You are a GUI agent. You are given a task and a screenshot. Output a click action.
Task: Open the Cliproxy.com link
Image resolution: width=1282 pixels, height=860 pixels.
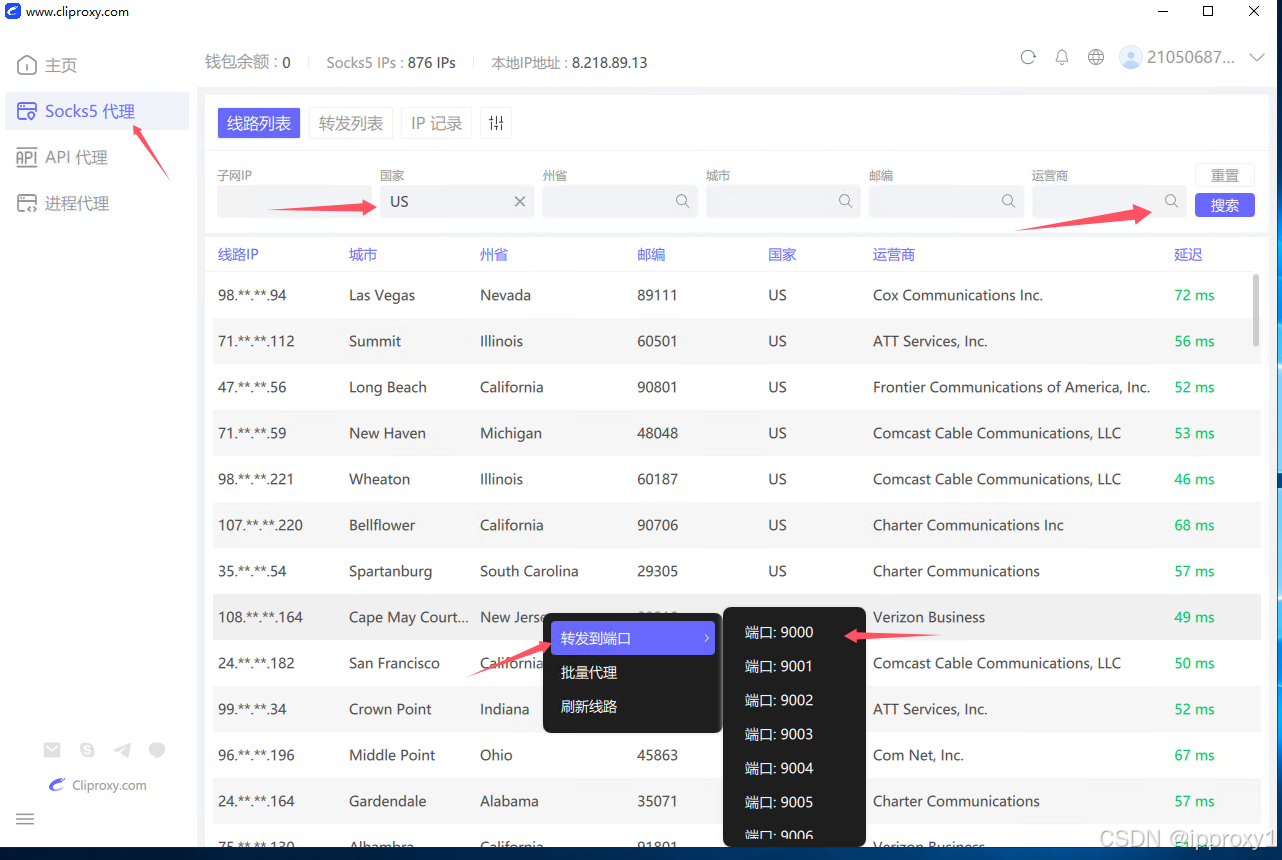pyautogui.click(x=98, y=785)
